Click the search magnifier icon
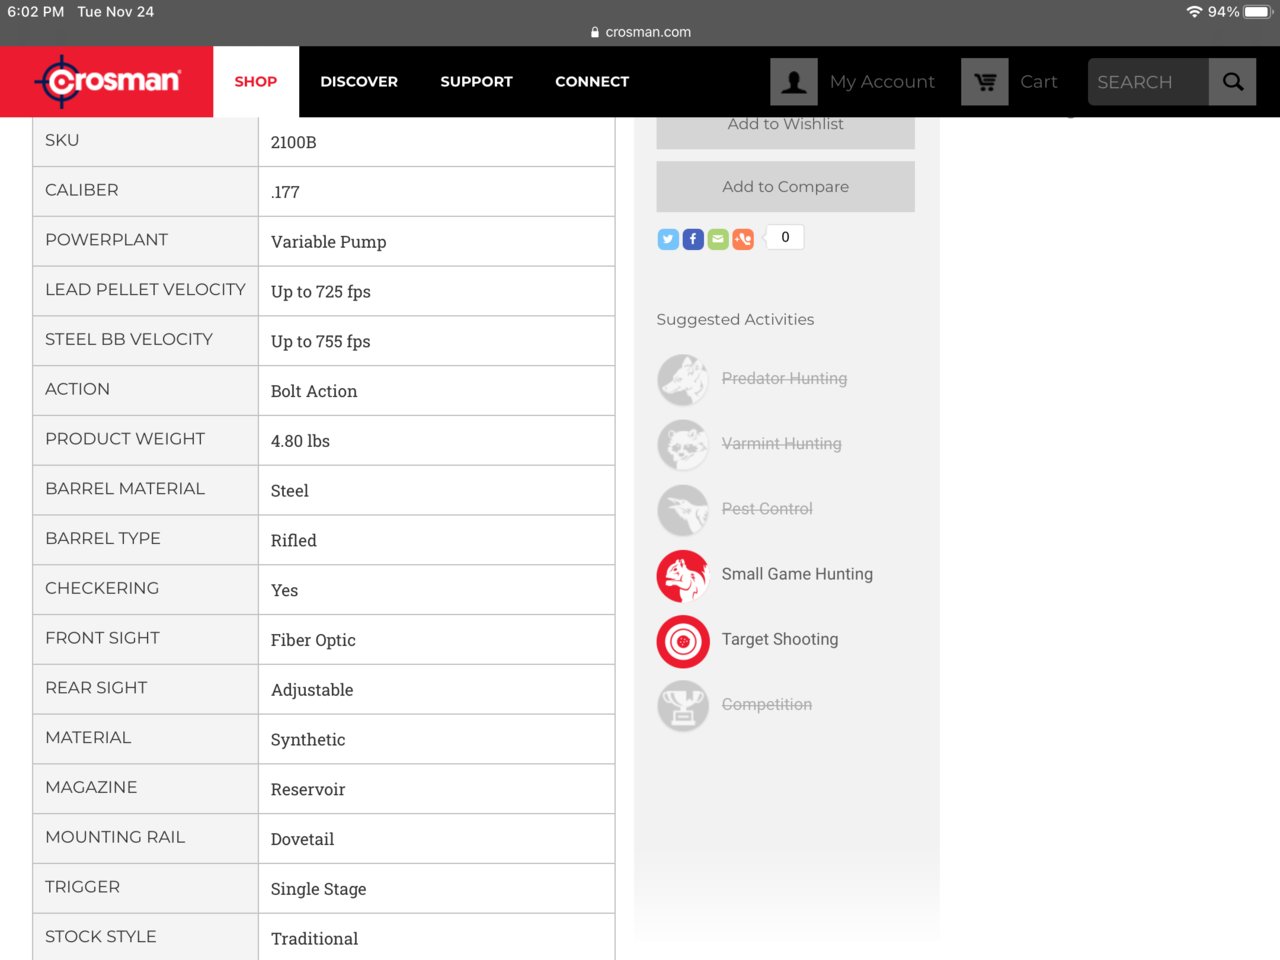 click(1233, 81)
